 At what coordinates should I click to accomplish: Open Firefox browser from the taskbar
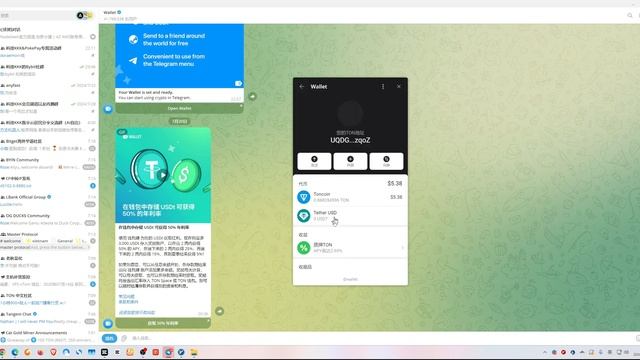click(x=40, y=352)
